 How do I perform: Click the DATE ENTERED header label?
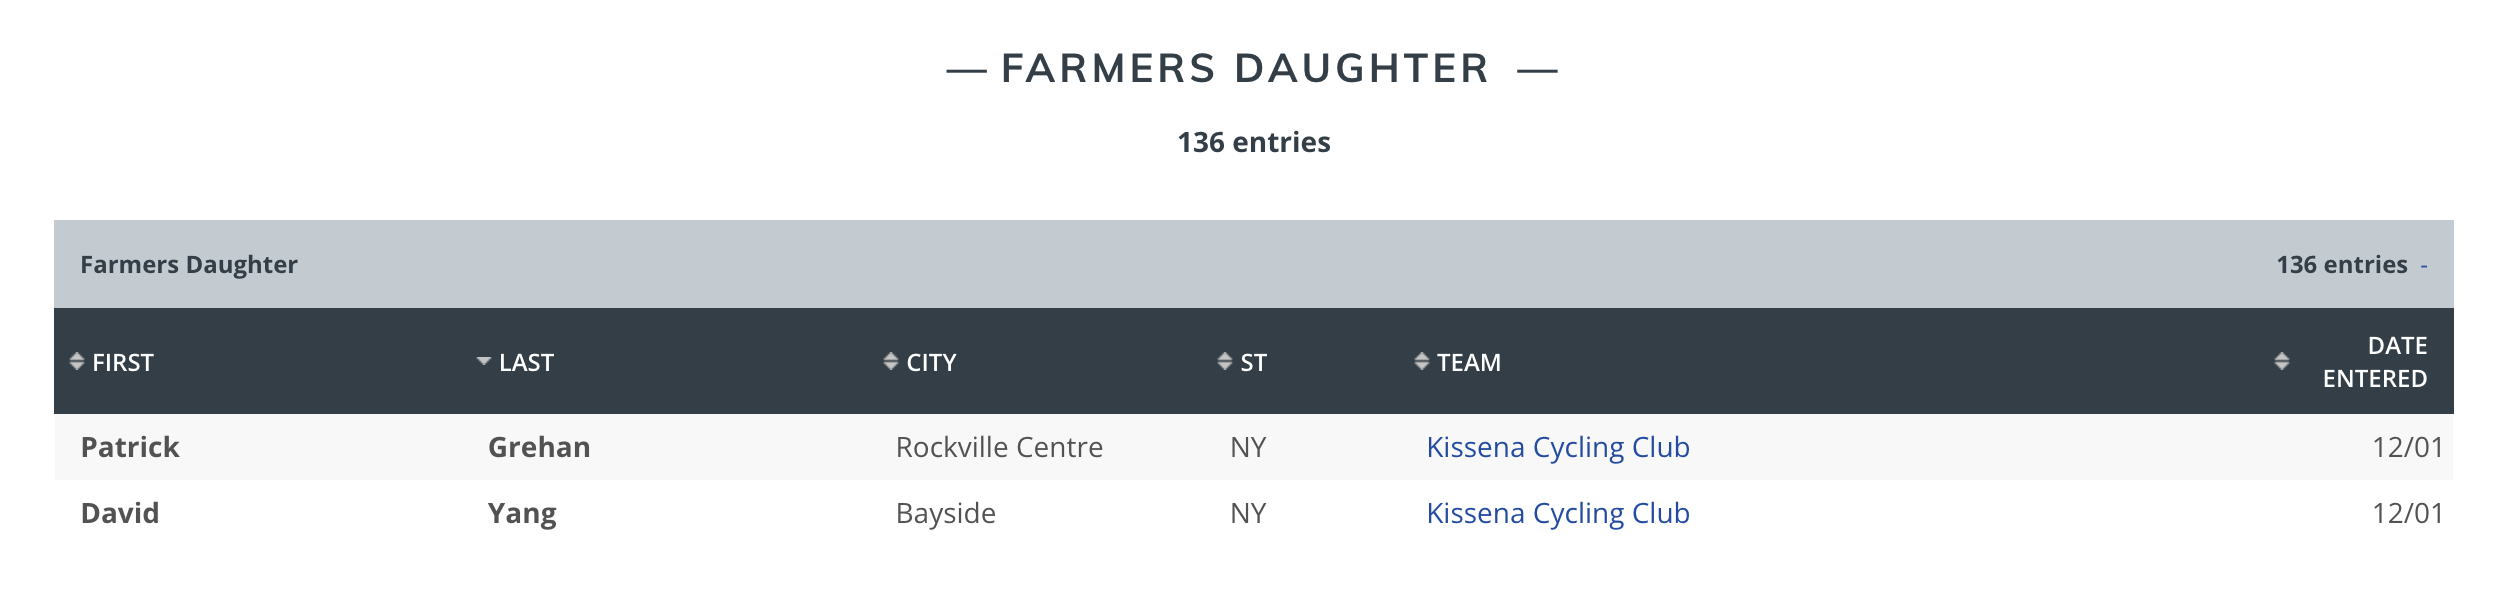point(2375,362)
